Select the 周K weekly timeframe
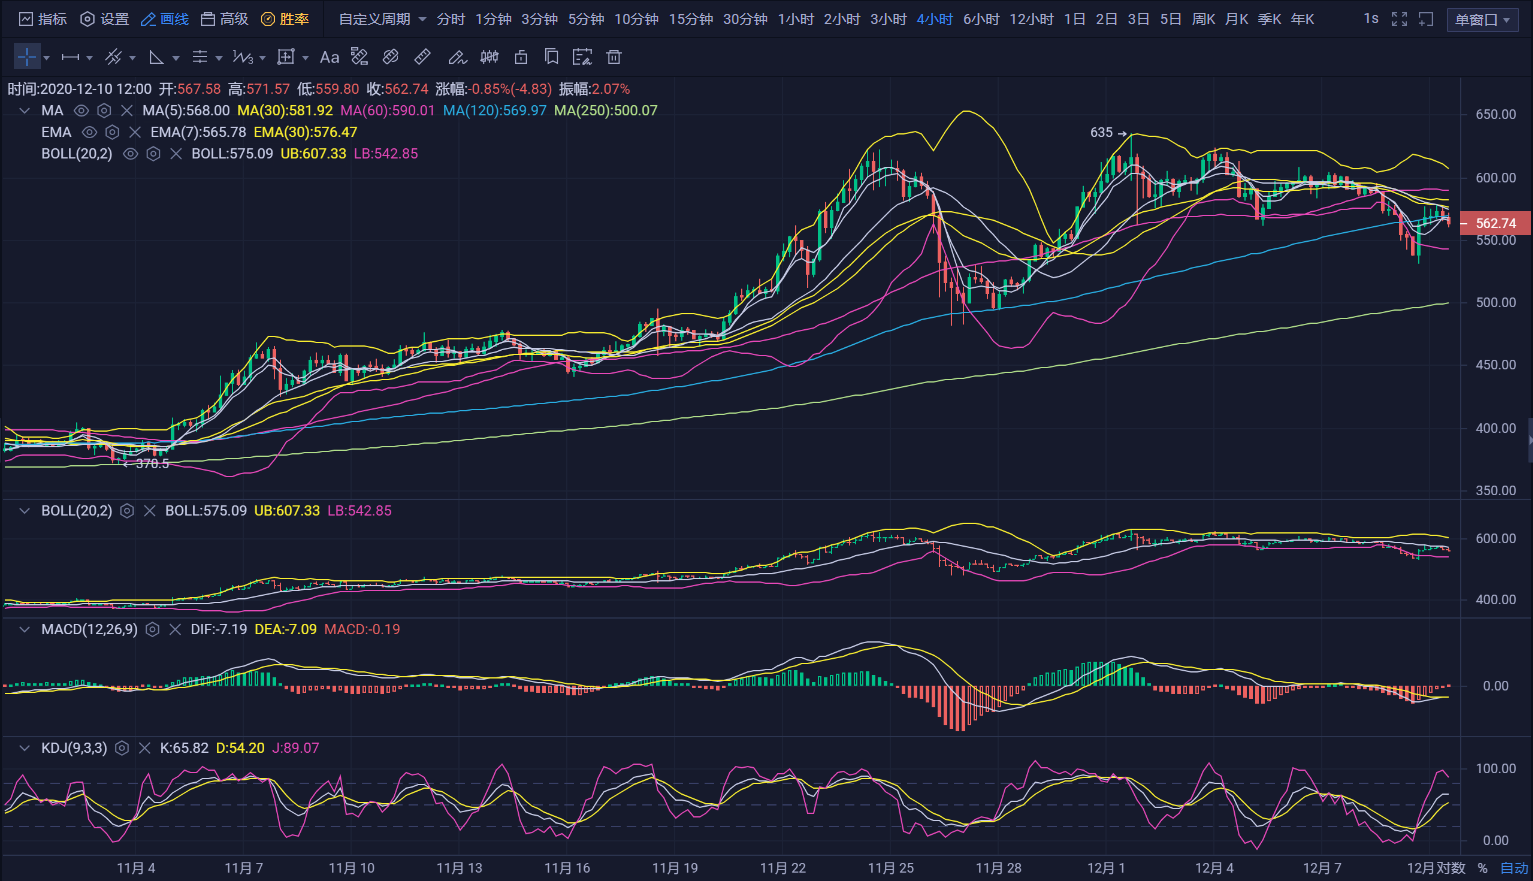The image size is (1533, 881). tap(1204, 19)
